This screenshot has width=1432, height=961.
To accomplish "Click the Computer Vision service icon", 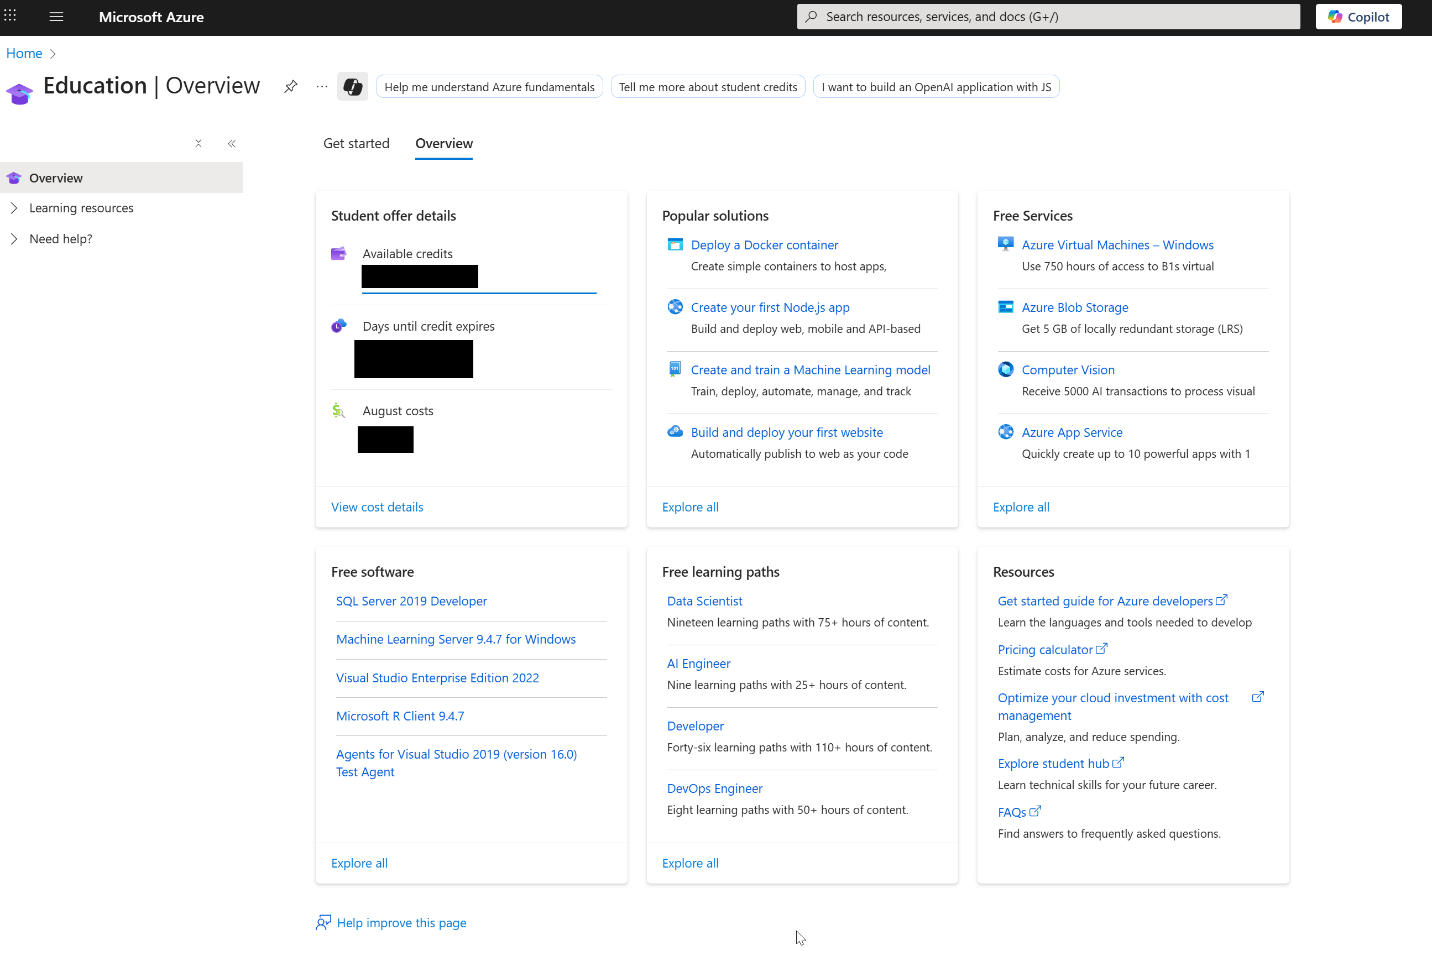I will point(1005,370).
